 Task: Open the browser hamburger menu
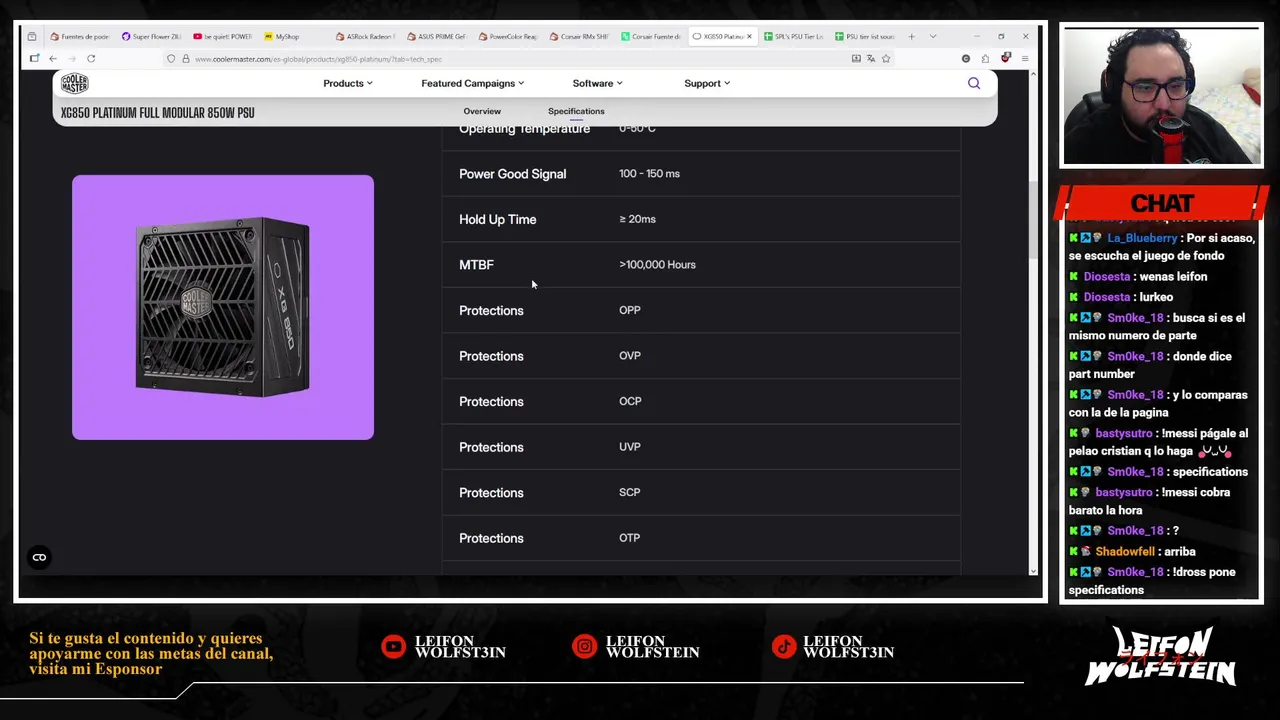click(1025, 59)
